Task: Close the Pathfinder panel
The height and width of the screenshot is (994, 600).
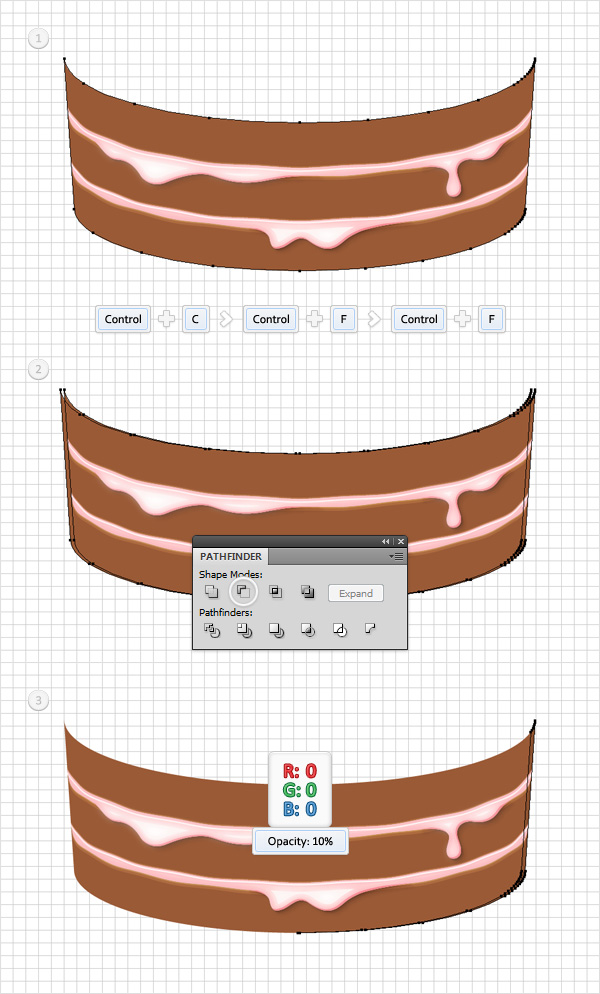Action: point(400,541)
